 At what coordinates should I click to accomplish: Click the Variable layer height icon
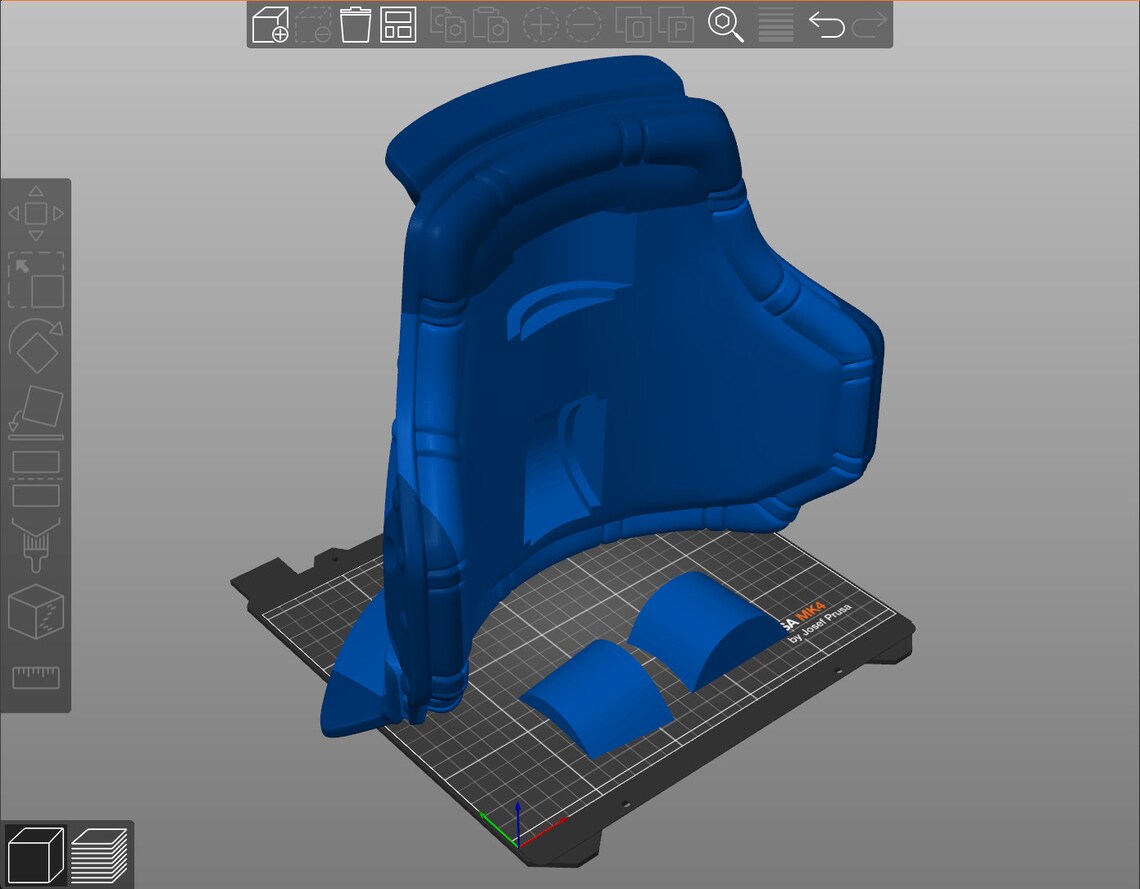click(776, 25)
